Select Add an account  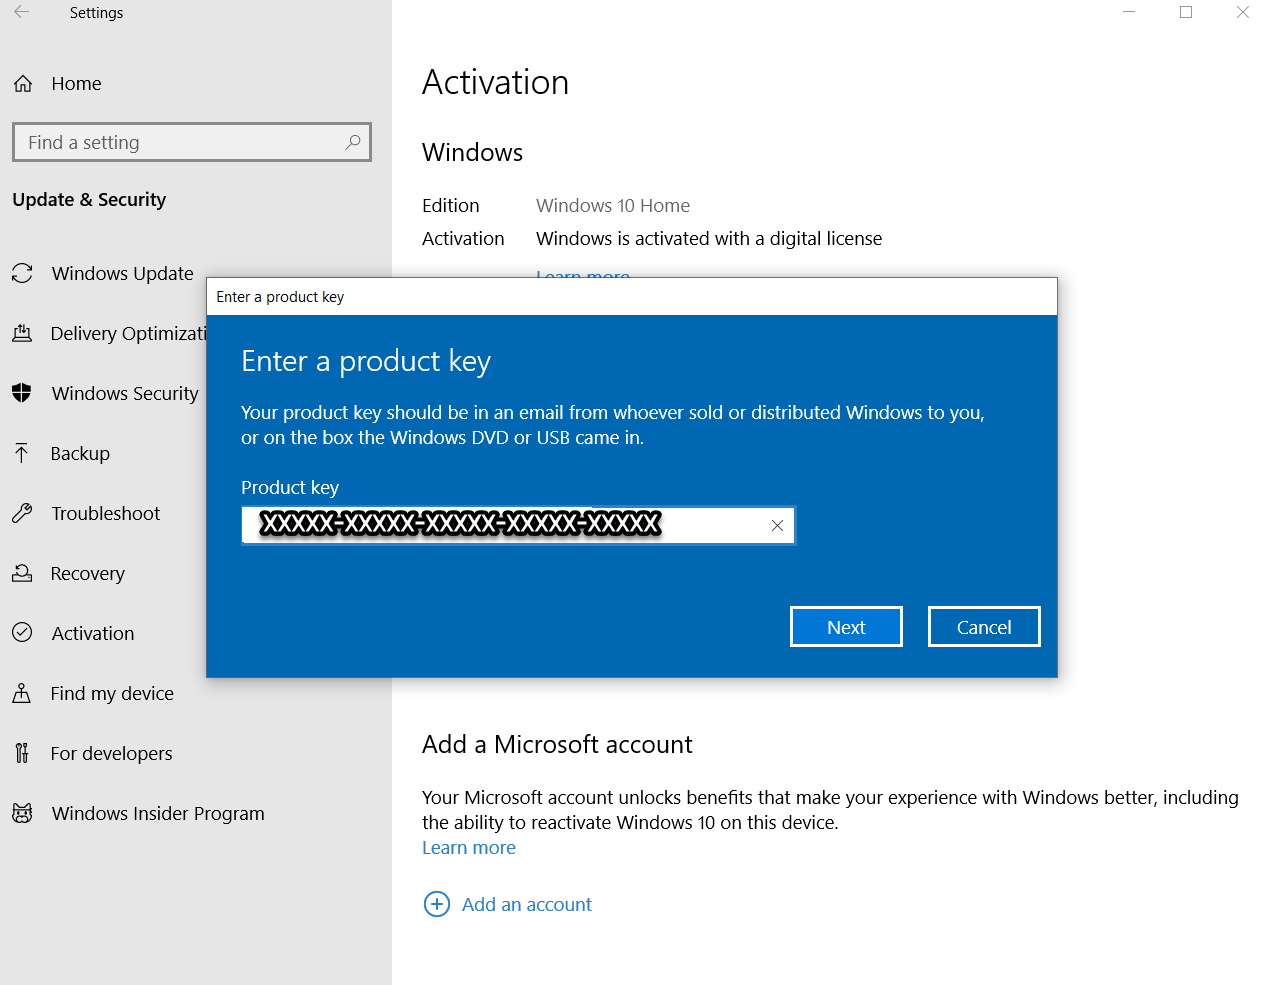click(x=526, y=904)
